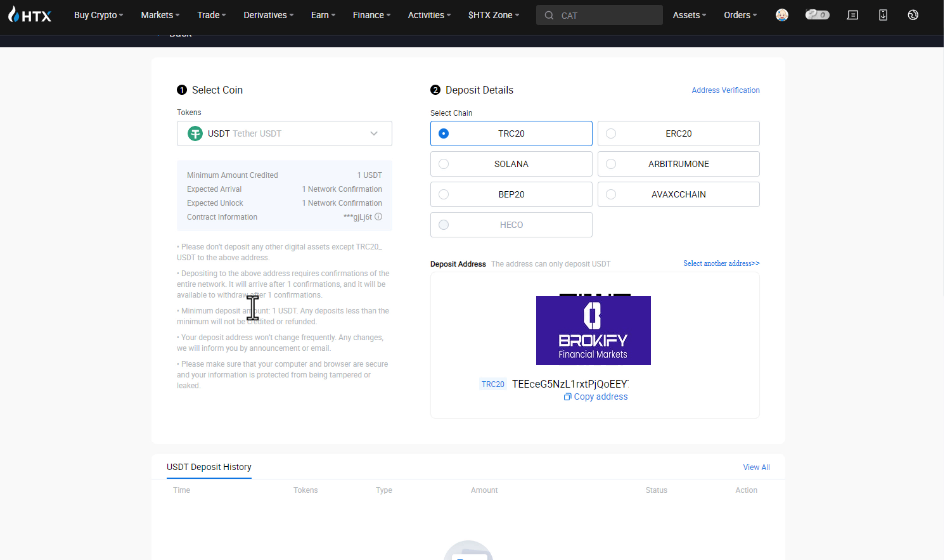944x560 pixels.
Task: Expand the Activities menu
Action: coord(429,15)
